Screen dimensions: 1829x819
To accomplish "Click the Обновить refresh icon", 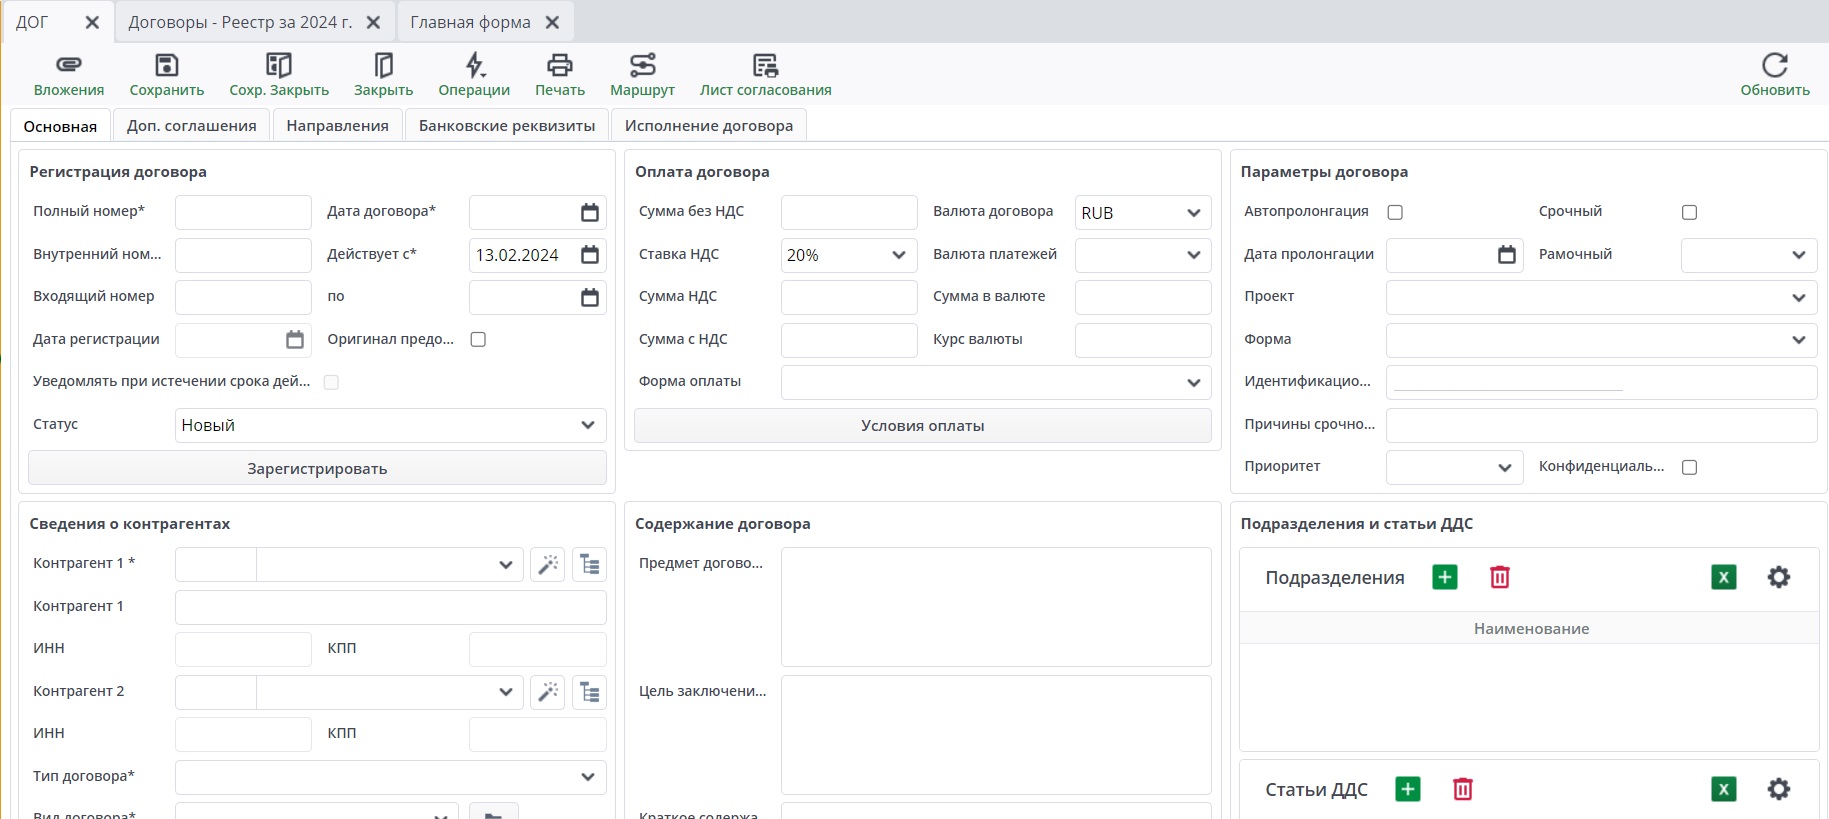I will pos(1774,66).
